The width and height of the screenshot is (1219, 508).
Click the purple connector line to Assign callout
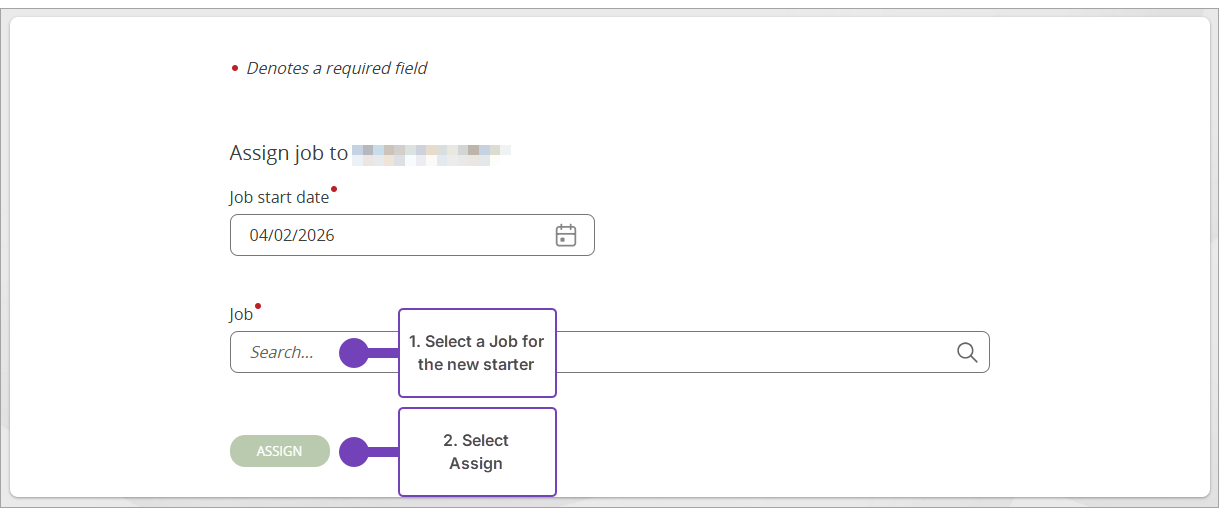384,452
